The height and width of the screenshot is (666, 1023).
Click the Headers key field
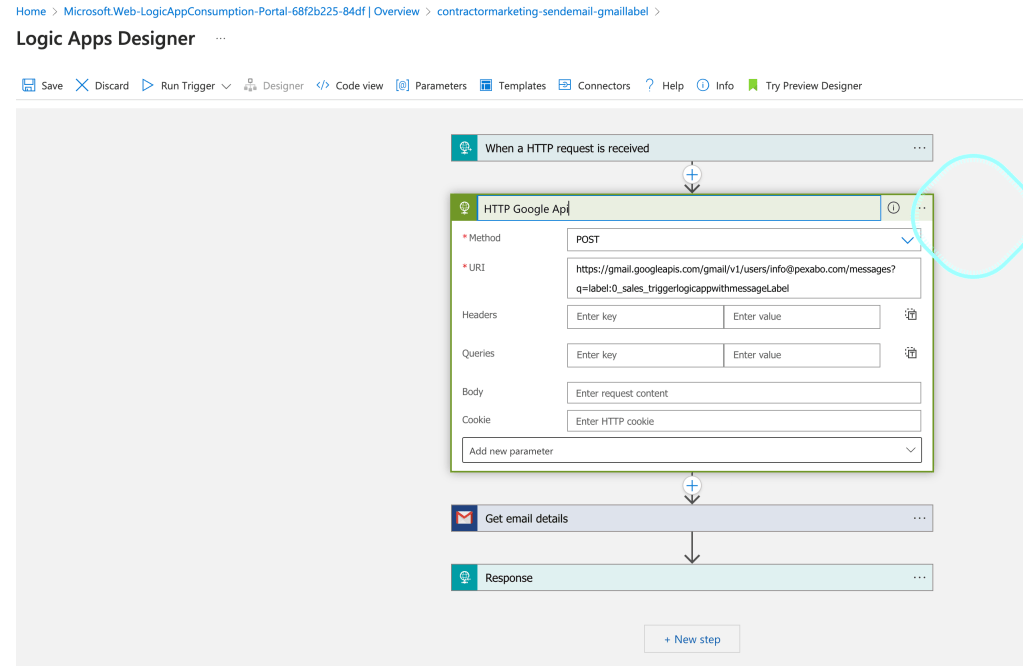(645, 316)
